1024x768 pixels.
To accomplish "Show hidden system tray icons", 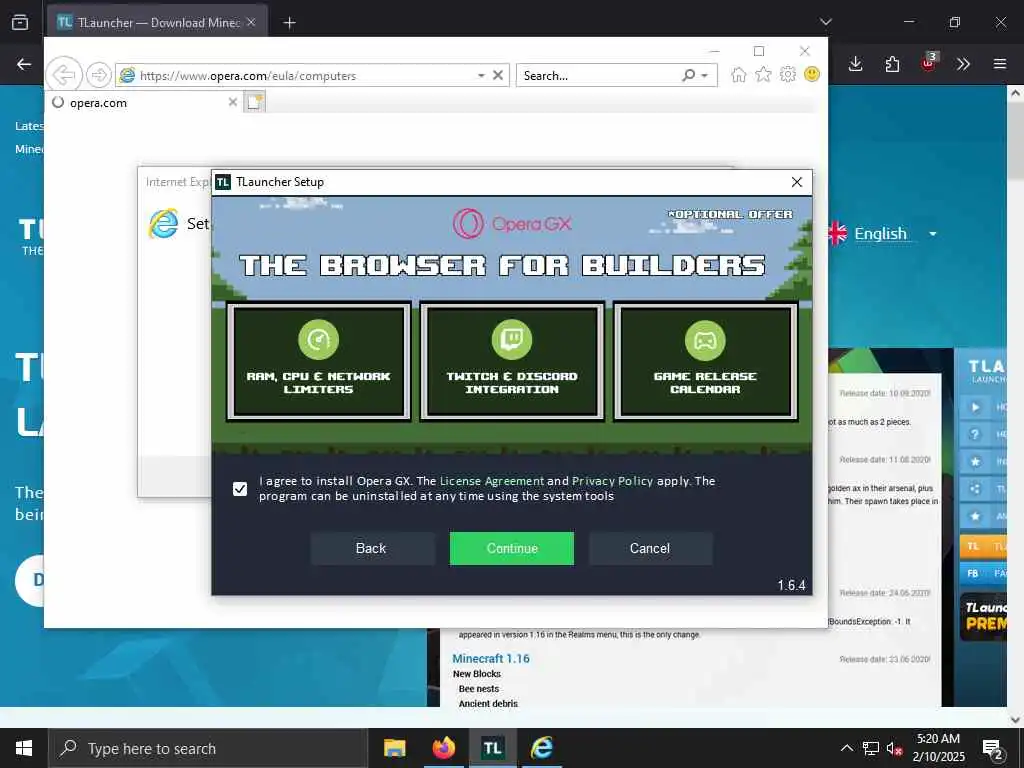I will [x=846, y=748].
